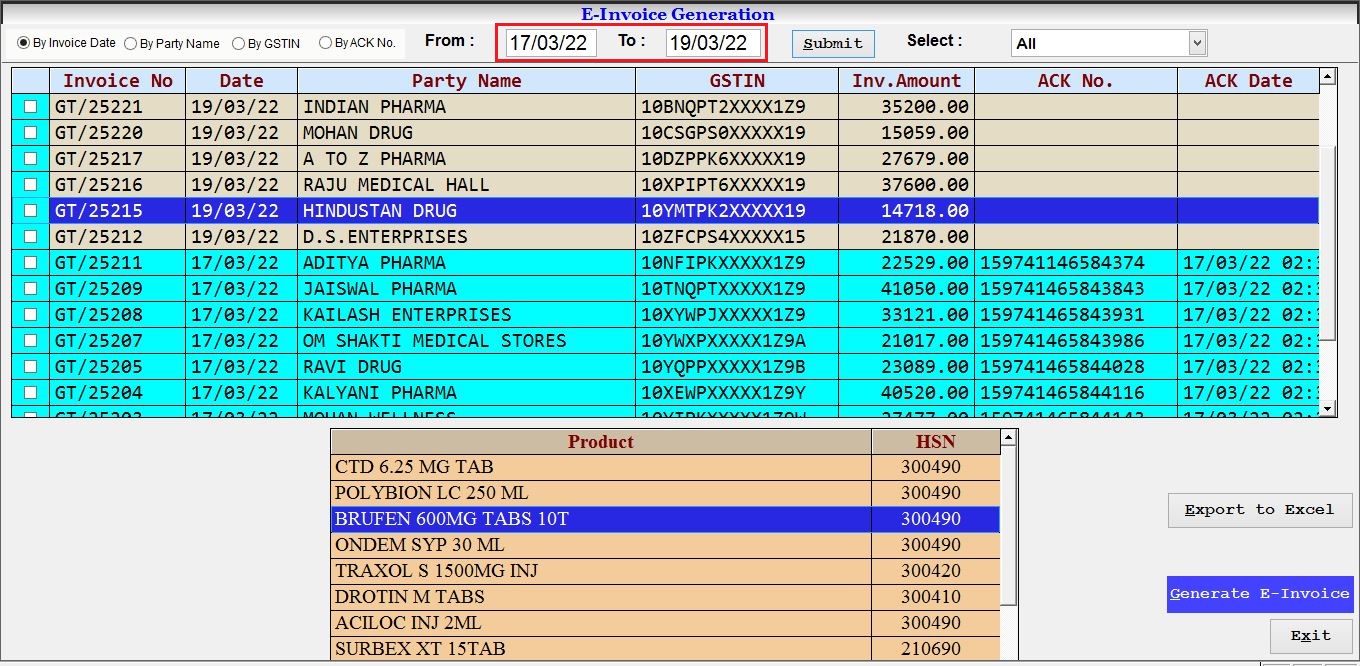Select the A TO Z PHARMA row
1360x666 pixels.
coord(665,158)
